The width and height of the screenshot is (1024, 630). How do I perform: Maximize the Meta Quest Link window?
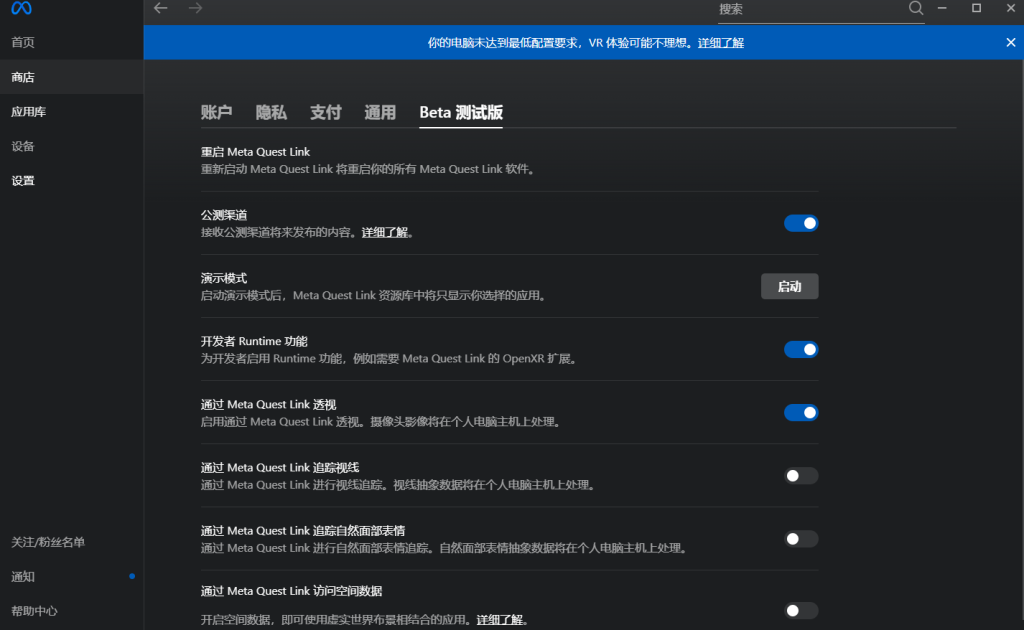click(976, 8)
